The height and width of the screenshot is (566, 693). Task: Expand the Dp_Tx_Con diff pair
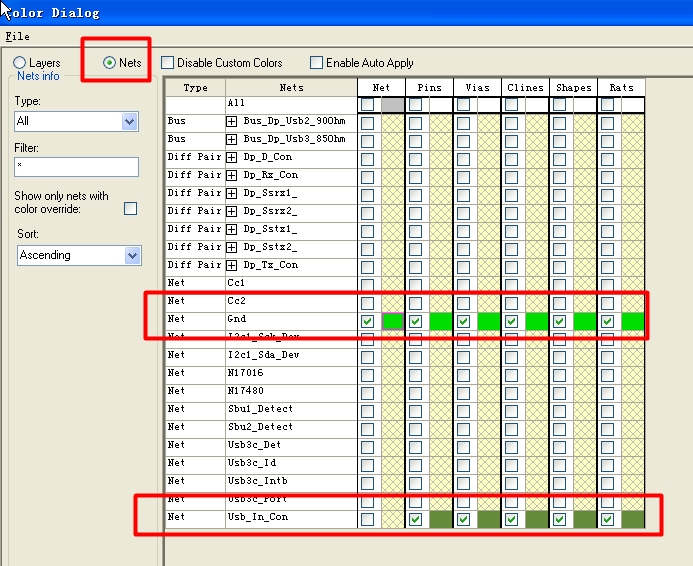click(x=232, y=265)
